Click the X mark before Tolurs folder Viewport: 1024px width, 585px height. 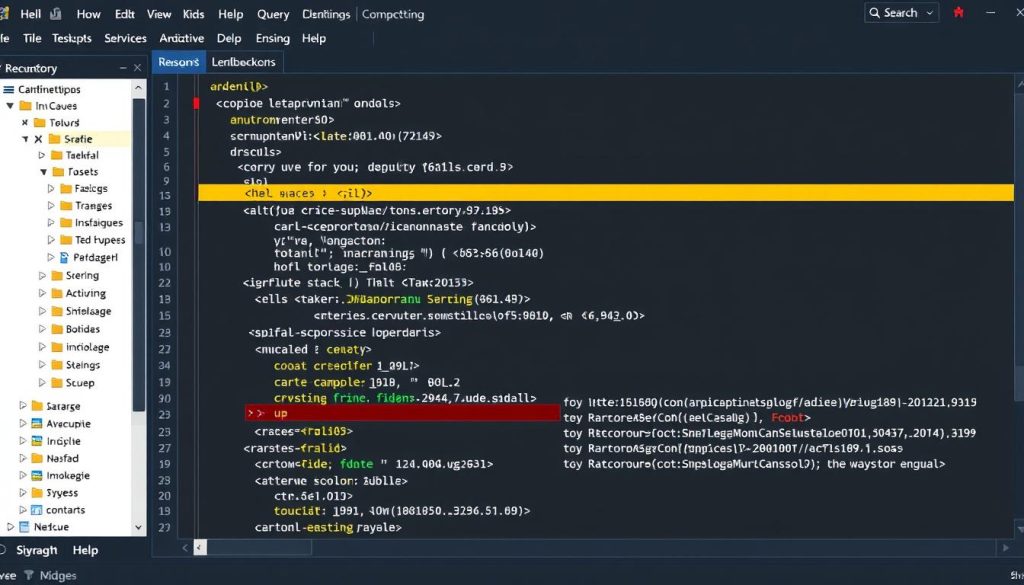25,122
